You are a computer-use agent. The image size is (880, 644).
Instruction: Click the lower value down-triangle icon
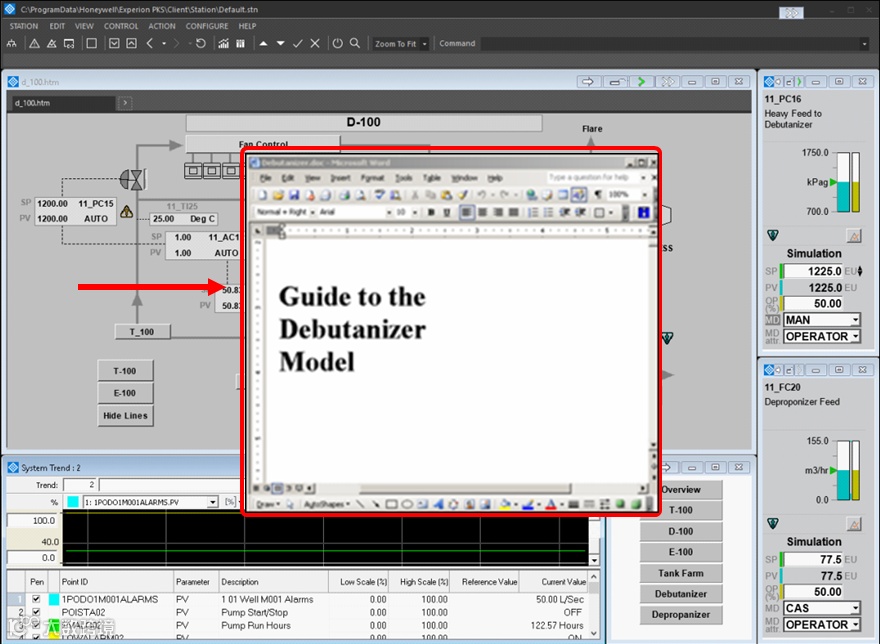pyautogui.click(x=281, y=43)
